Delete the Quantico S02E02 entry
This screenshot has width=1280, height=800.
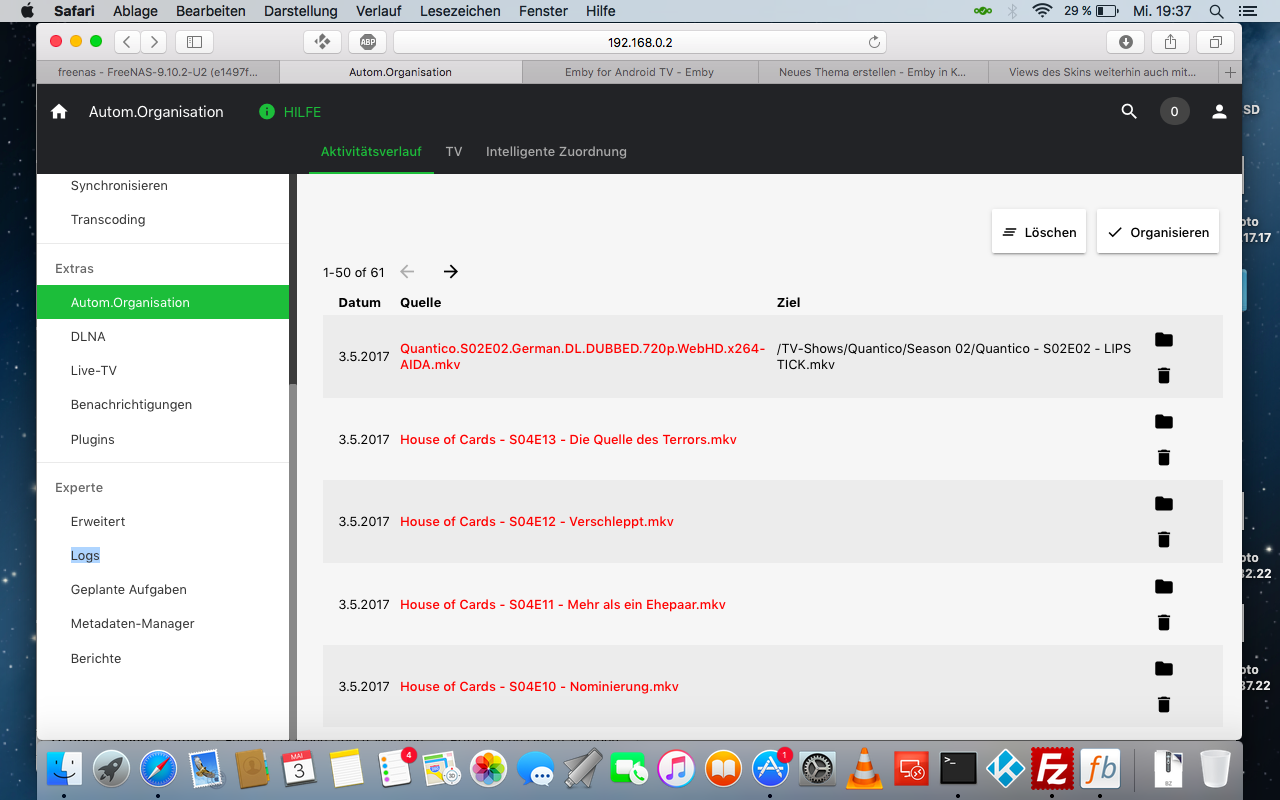click(1163, 376)
